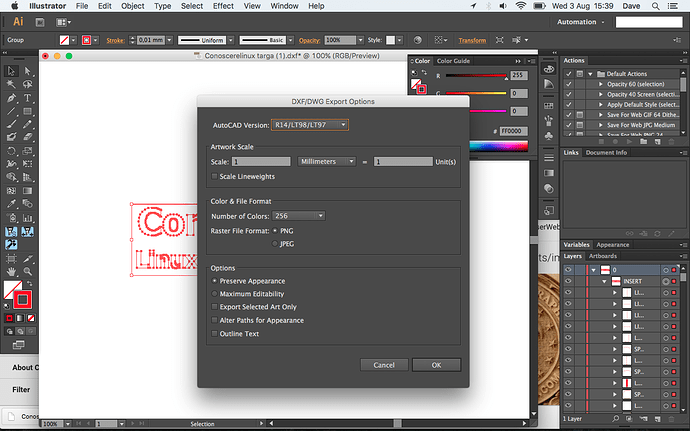
Task: Switch to the Artboards tab
Action: [602, 256]
